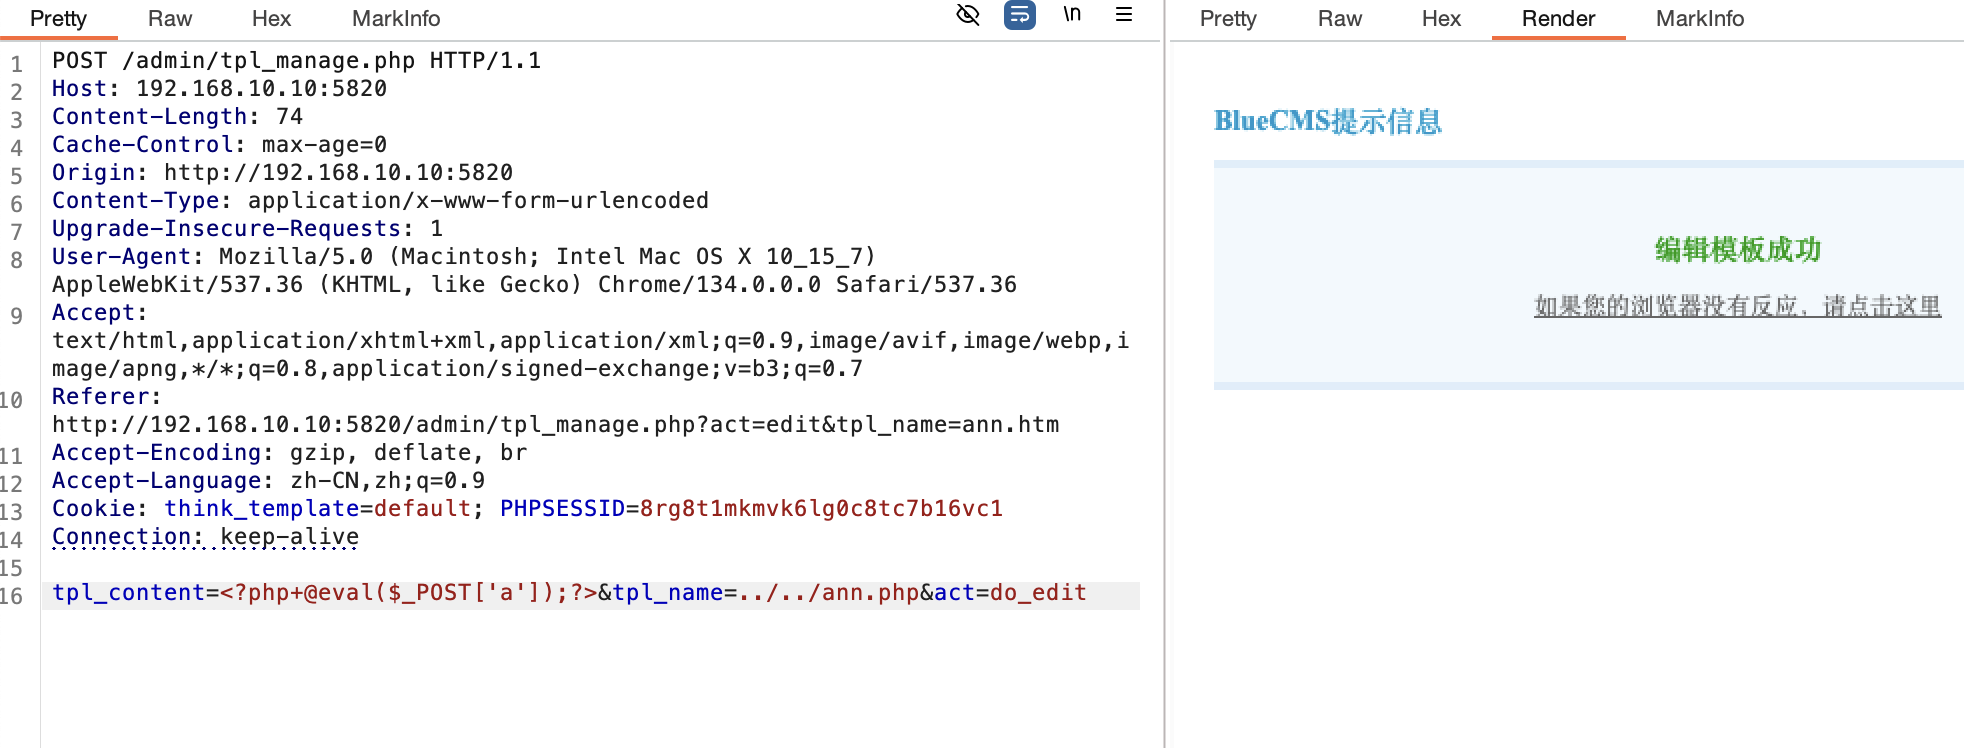Click the Origin header line
The height and width of the screenshot is (748, 1964).
(282, 173)
